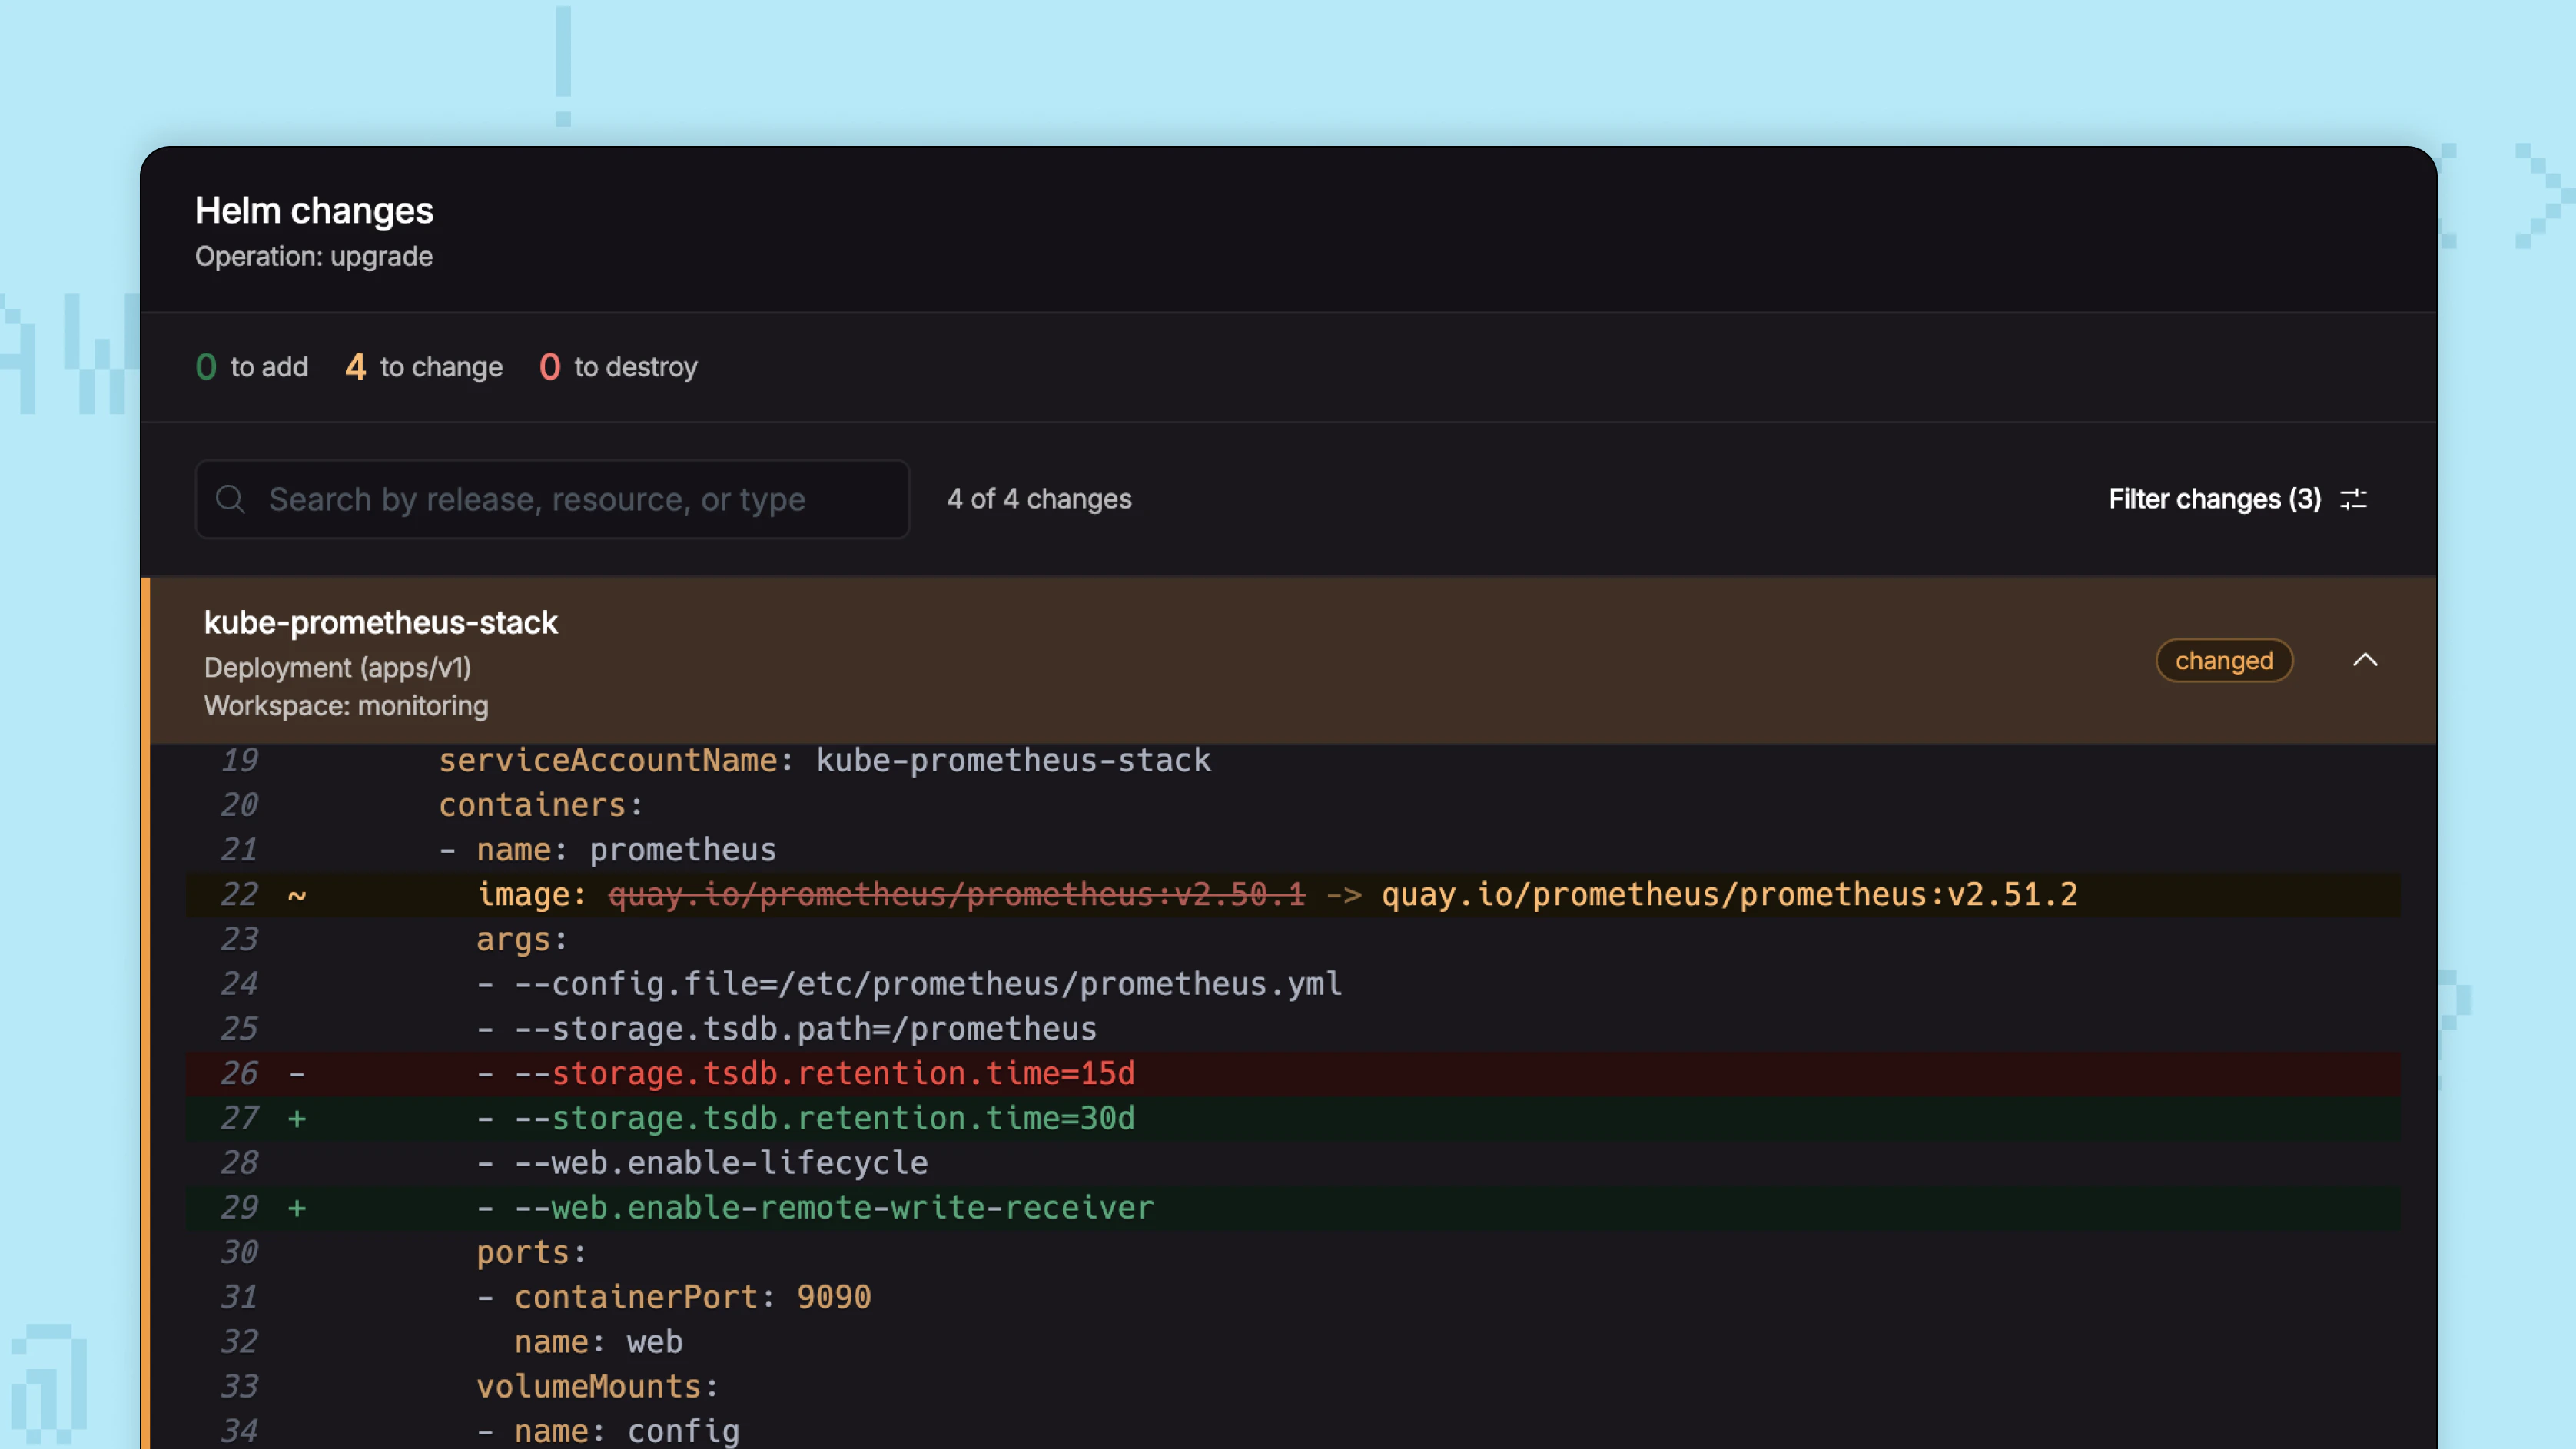The height and width of the screenshot is (1449, 2576).
Task: Click the '0 to destroy' counter
Action: click(618, 367)
